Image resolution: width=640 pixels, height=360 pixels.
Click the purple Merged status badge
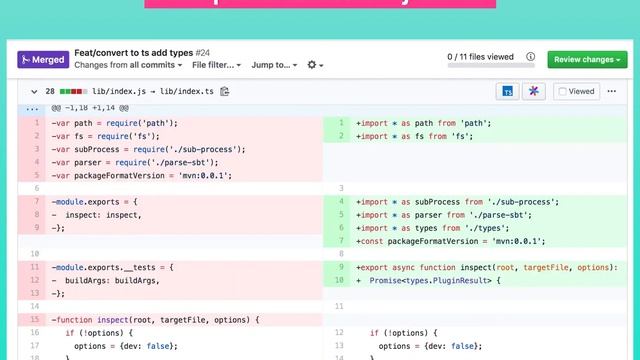pos(43,60)
